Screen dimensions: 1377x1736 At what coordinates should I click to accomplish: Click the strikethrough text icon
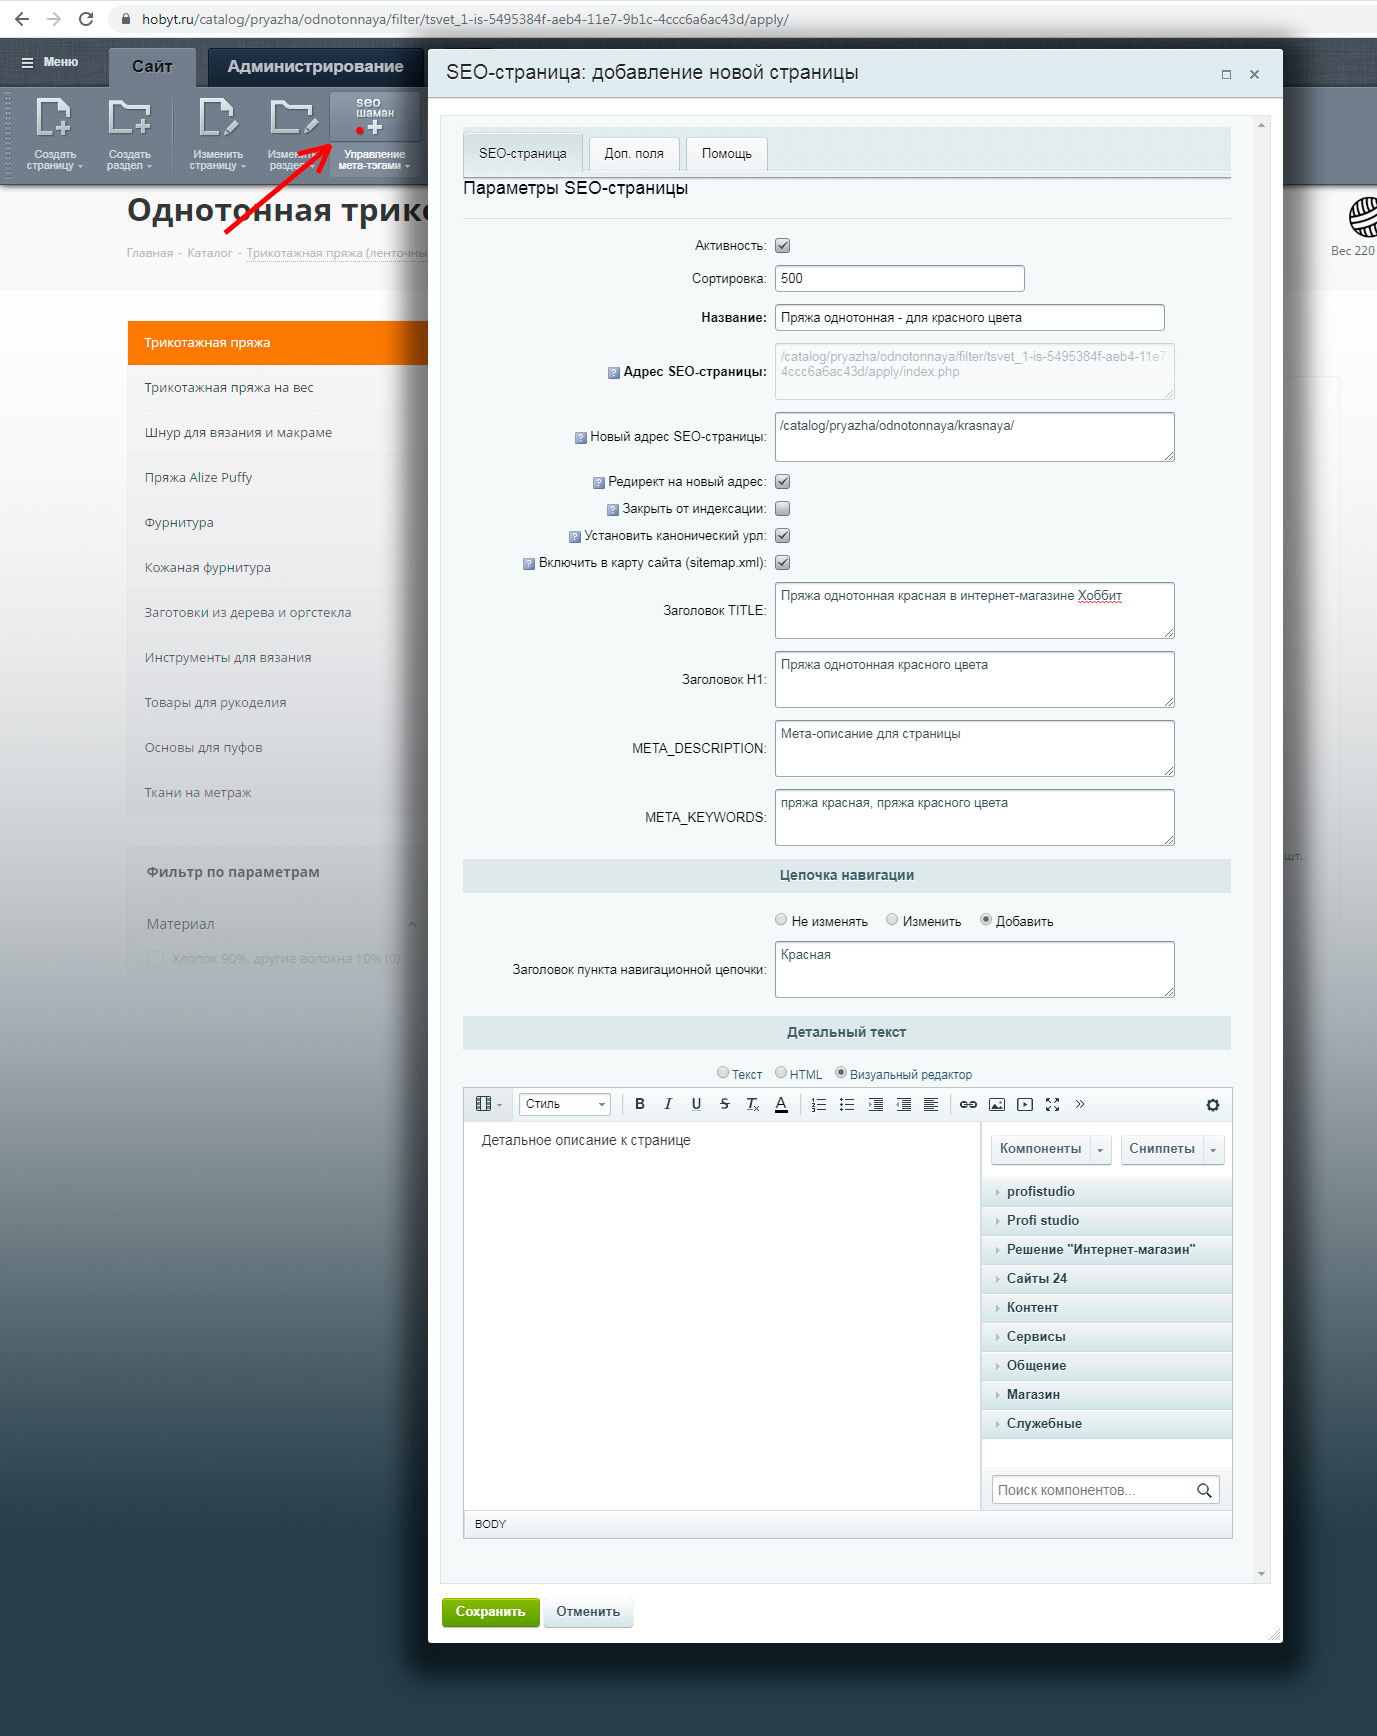tap(725, 1104)
